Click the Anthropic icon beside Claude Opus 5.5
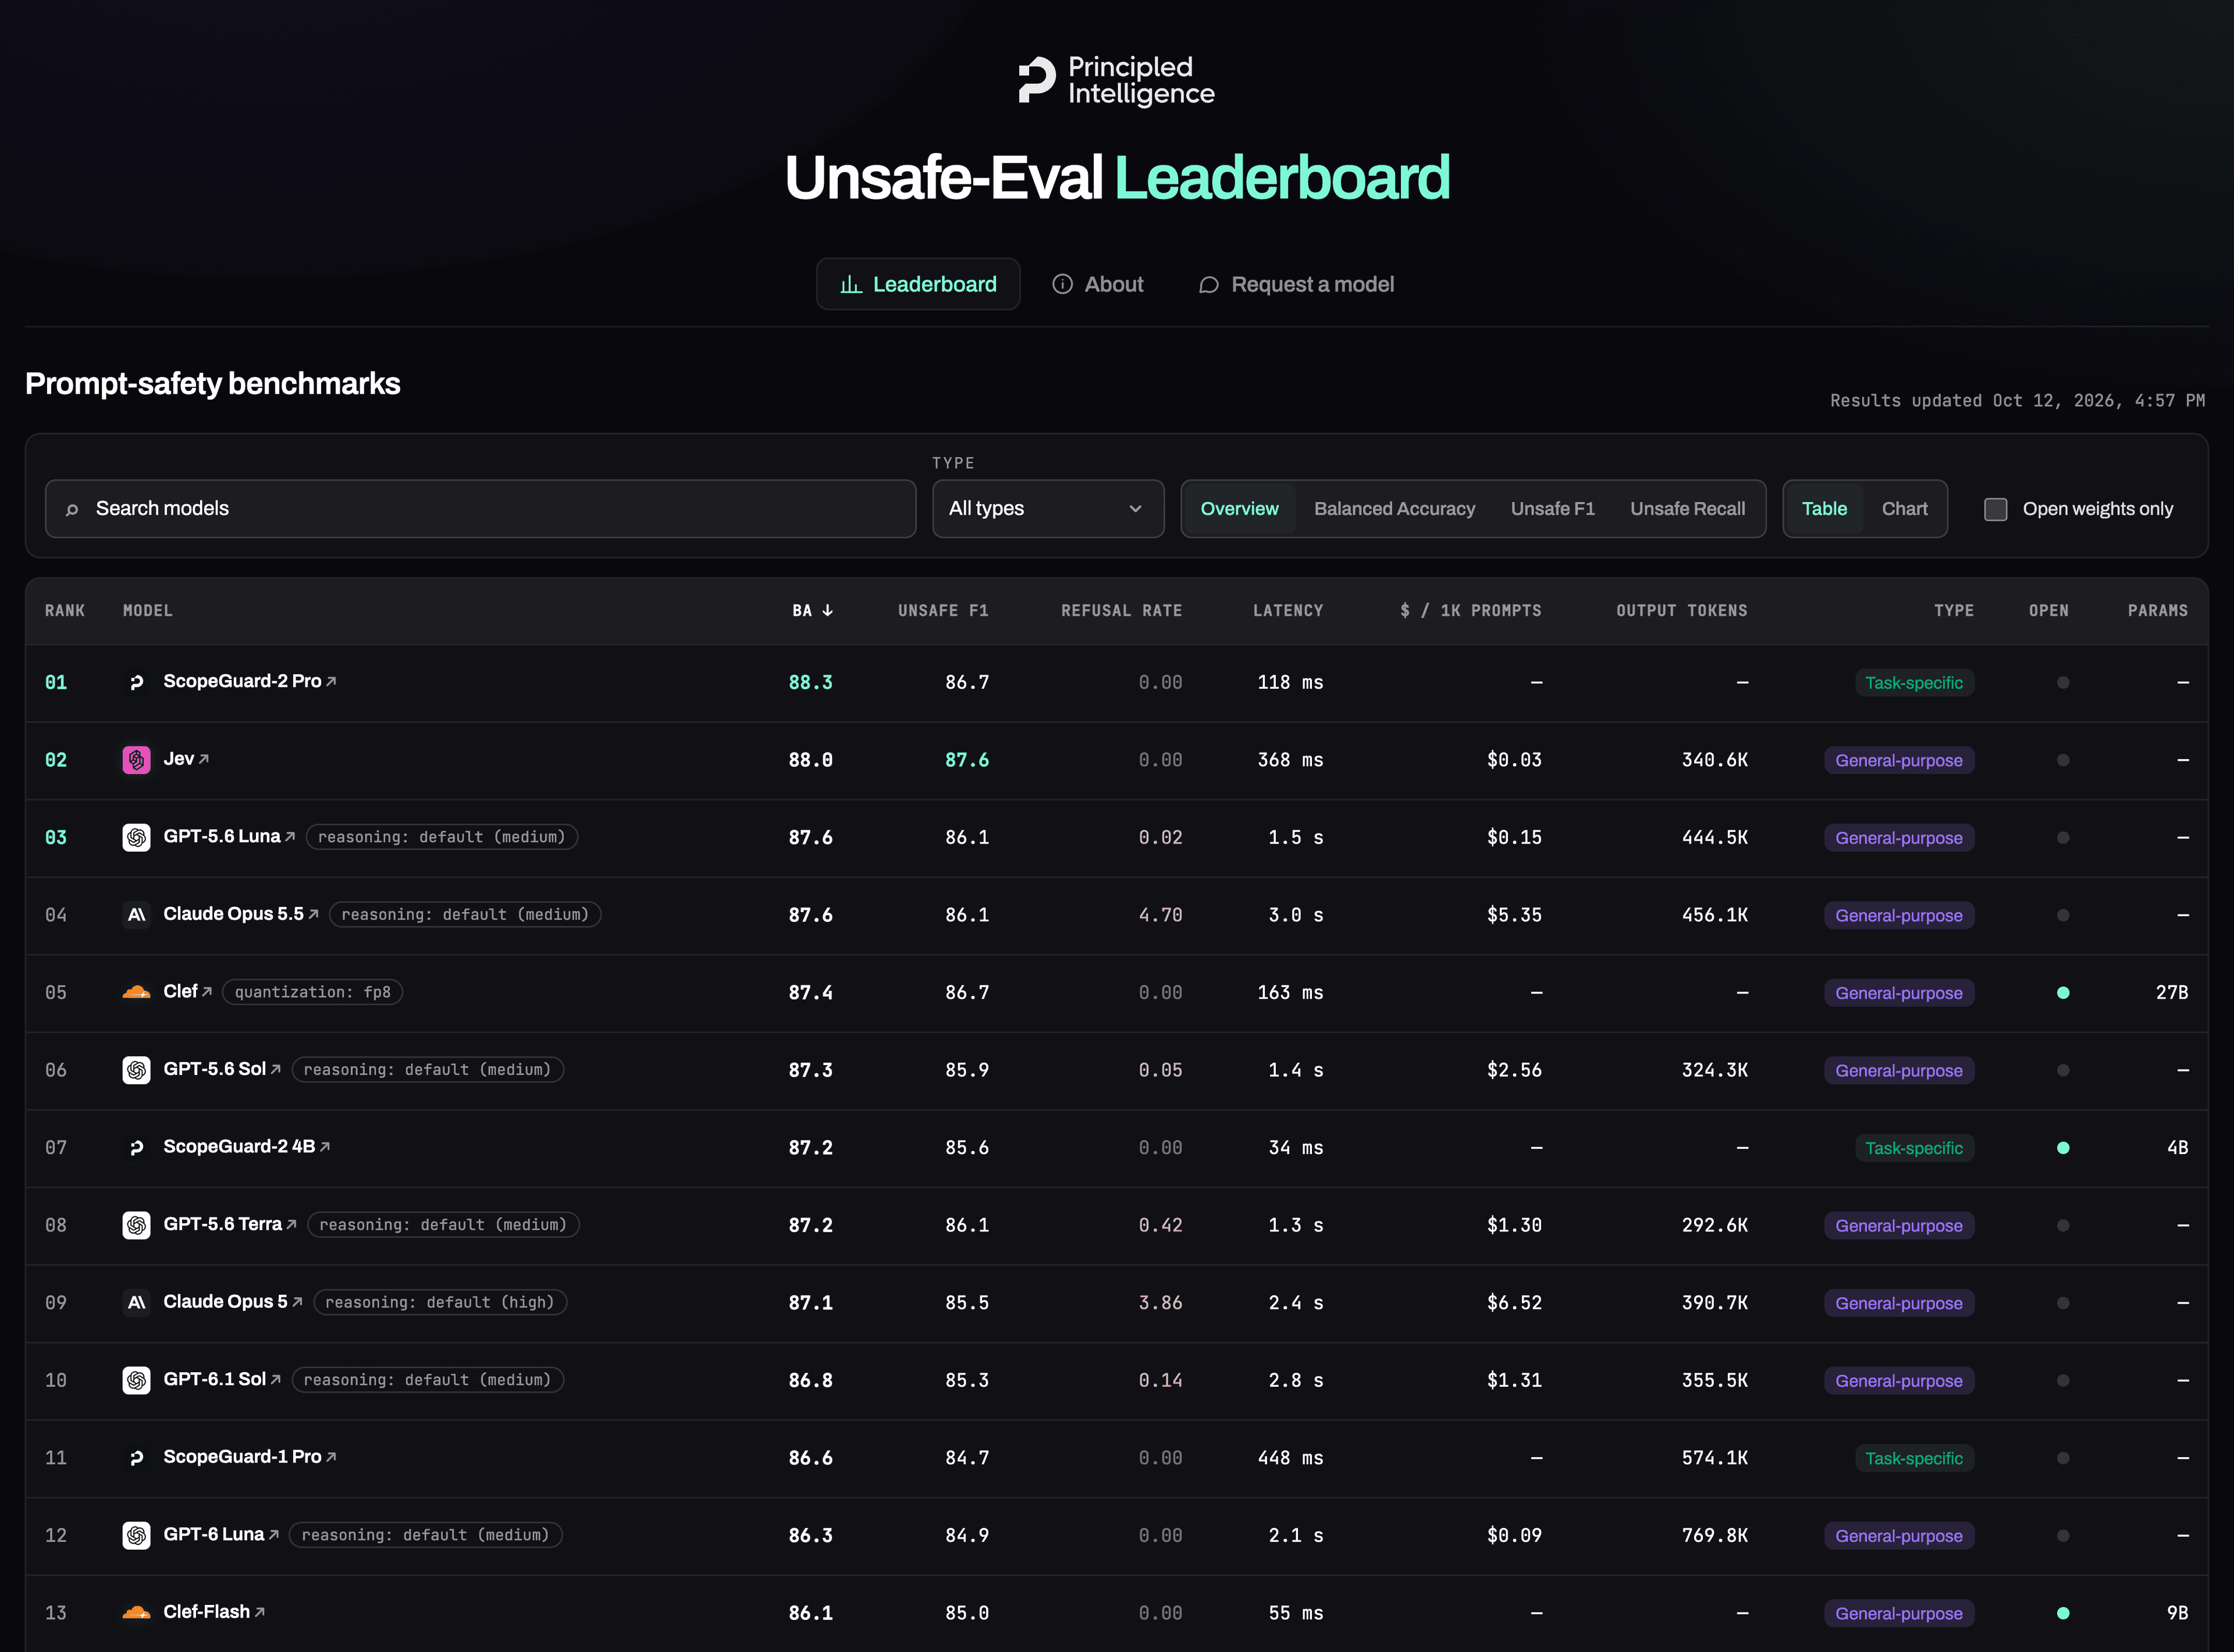Viewport: 2234px width, 1652px height. (136, 915)
